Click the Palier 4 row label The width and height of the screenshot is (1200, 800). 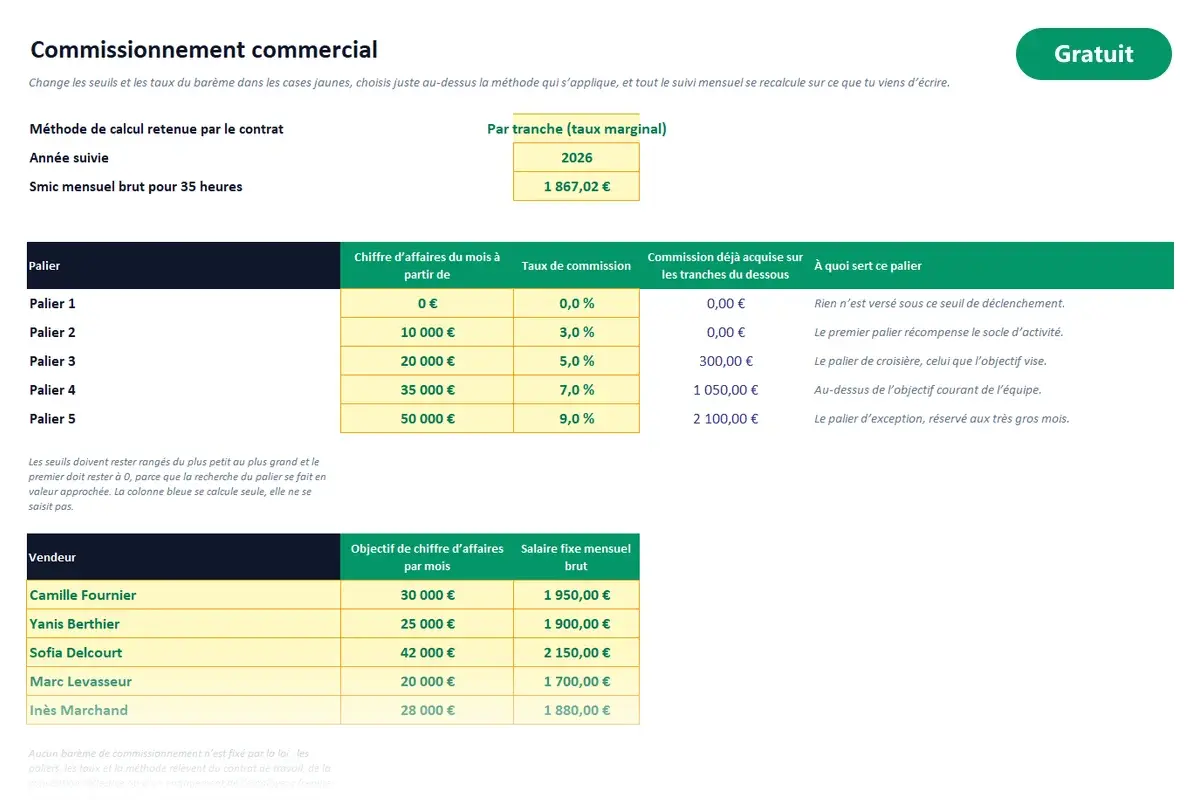53,390
